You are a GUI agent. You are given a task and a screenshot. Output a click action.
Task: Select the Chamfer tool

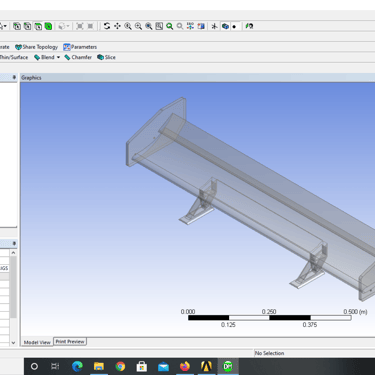pos(78,57)
